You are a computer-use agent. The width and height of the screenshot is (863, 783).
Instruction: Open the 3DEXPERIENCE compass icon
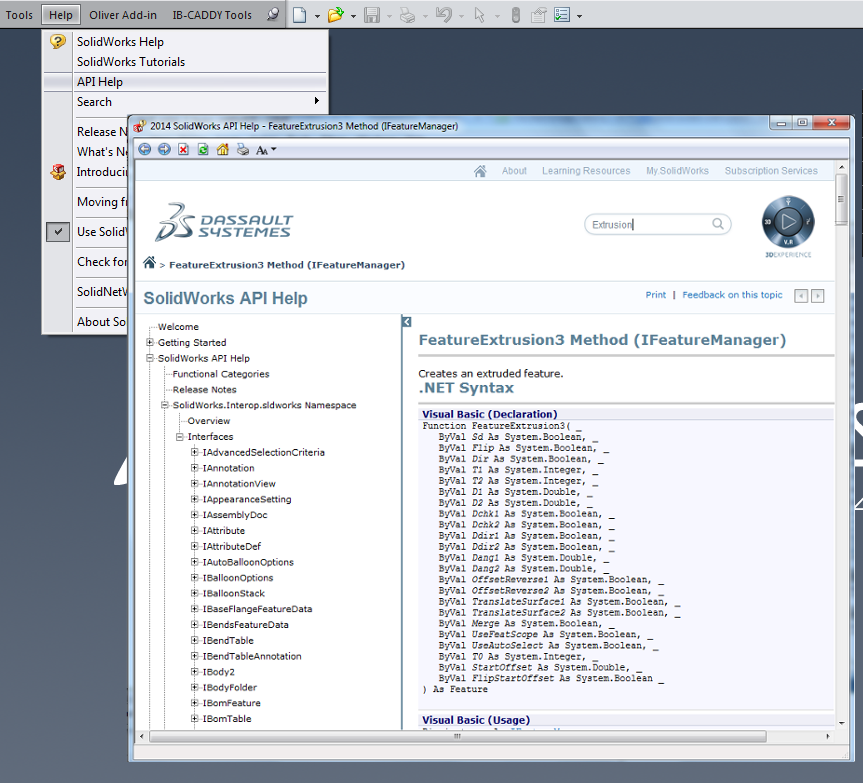pyautogui.click(x=787, y=223)
